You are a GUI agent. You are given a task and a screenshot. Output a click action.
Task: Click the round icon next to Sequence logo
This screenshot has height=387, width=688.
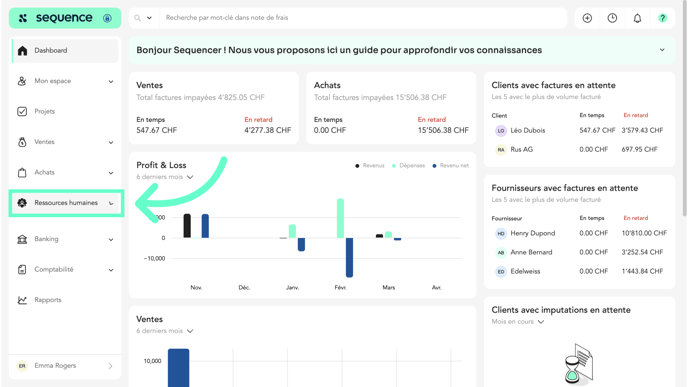coord(107,18)
